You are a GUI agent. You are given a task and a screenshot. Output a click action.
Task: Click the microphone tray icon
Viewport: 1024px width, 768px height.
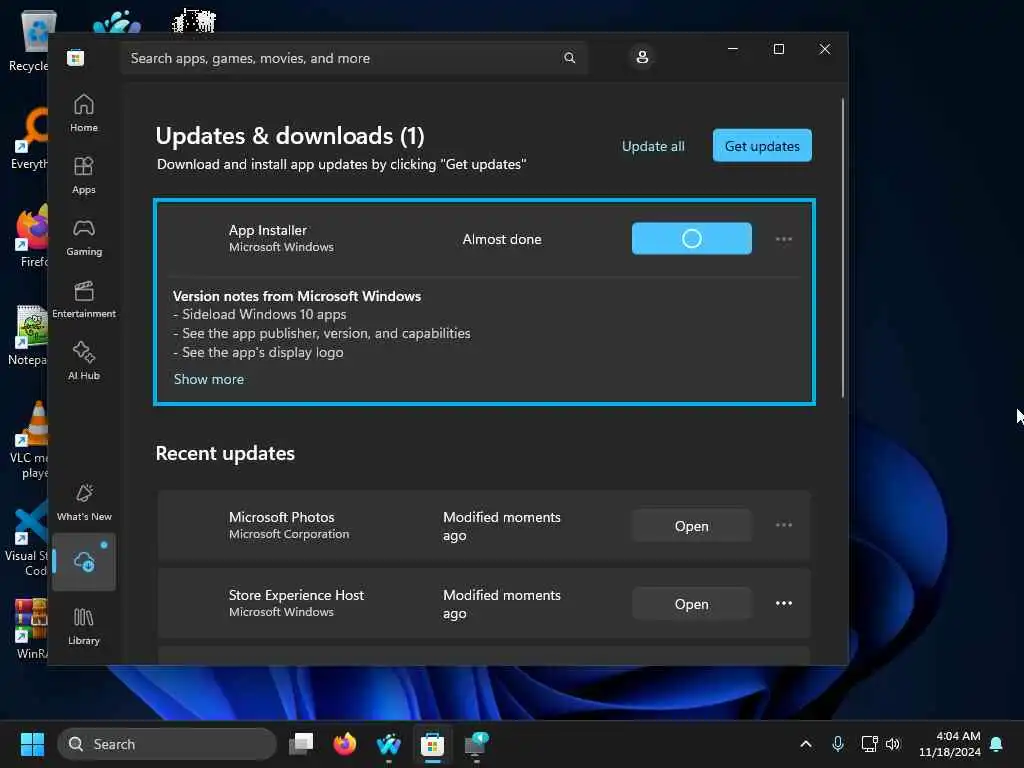point(838,744)
